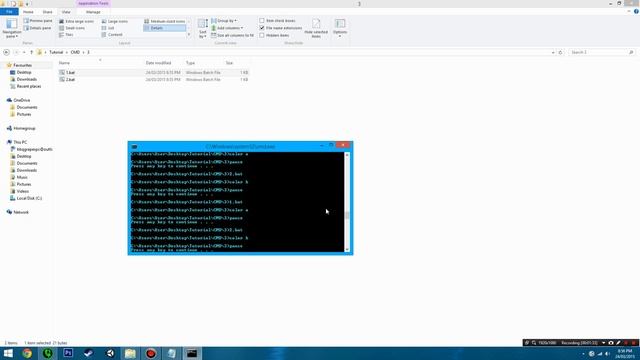Screen dimensions: 640x360
Task: Click the Back navigation arrow
Action: tap(6, 52)
